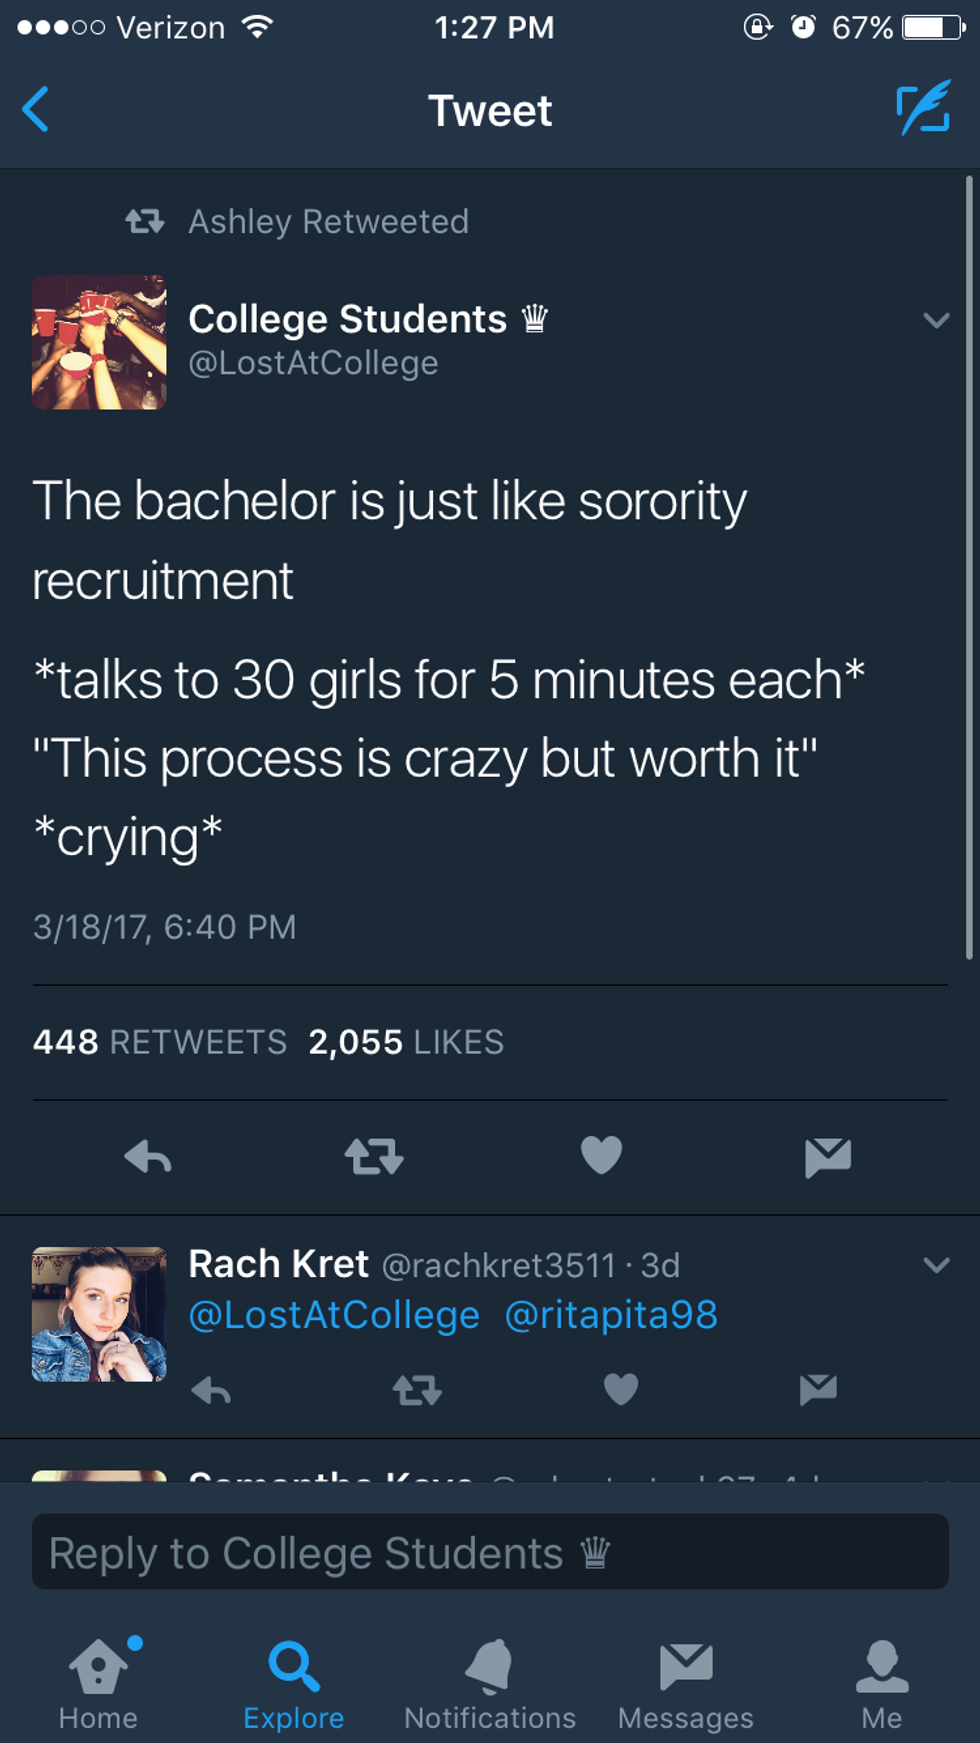The height and width of the screenshot is (1743, 980).
Task: Like the bachelor sorority tweet
Action: tap(601, 1155)
